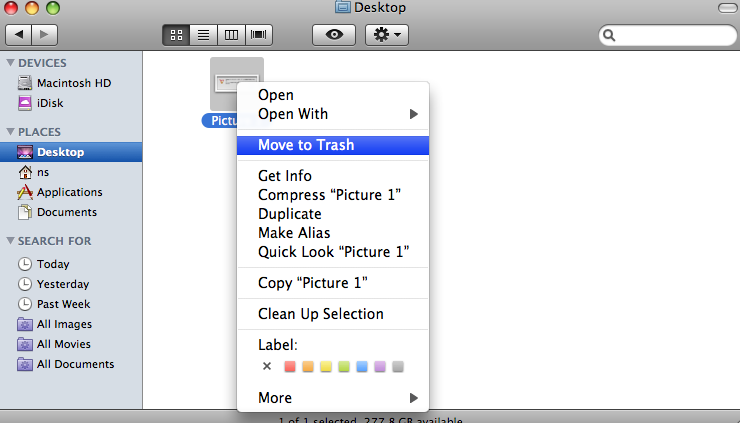The image size is (740, 423).
Task: Collapse the PLACES sidebar section
Action: pyautogui.click(x=10, y=132)
